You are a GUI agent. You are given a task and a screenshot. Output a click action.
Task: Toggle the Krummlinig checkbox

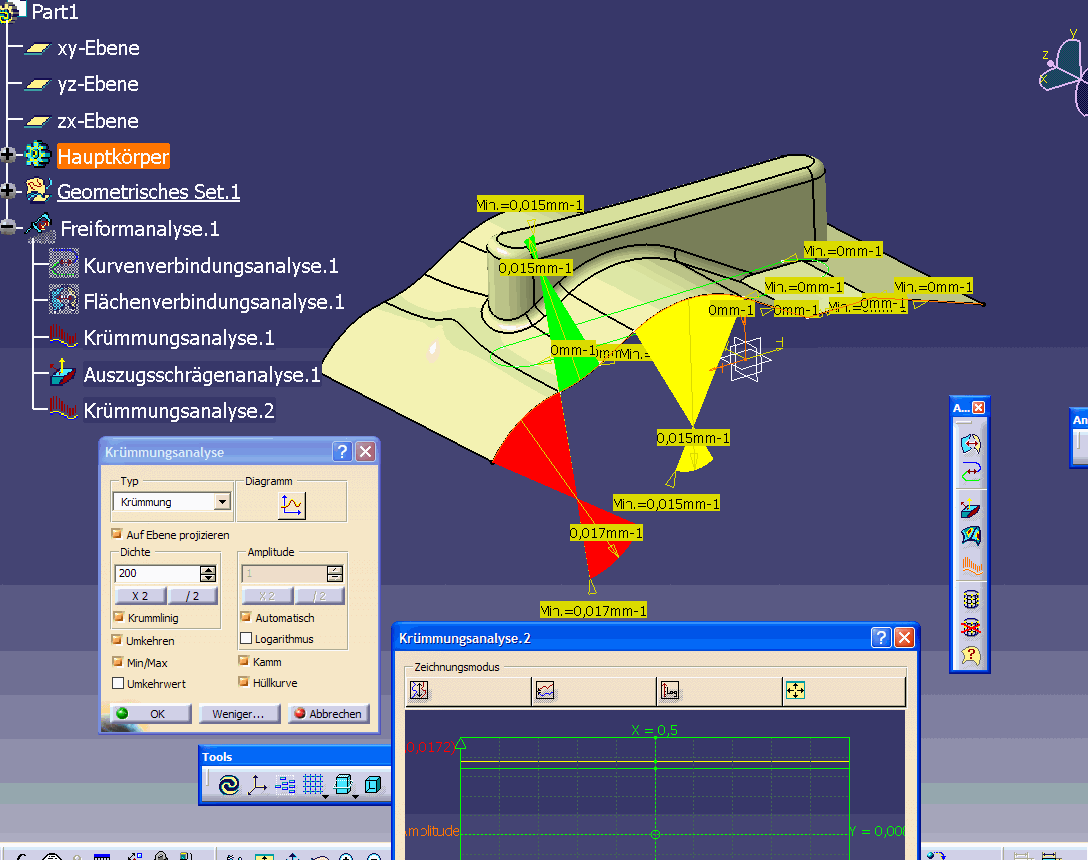tap(119, 617)
